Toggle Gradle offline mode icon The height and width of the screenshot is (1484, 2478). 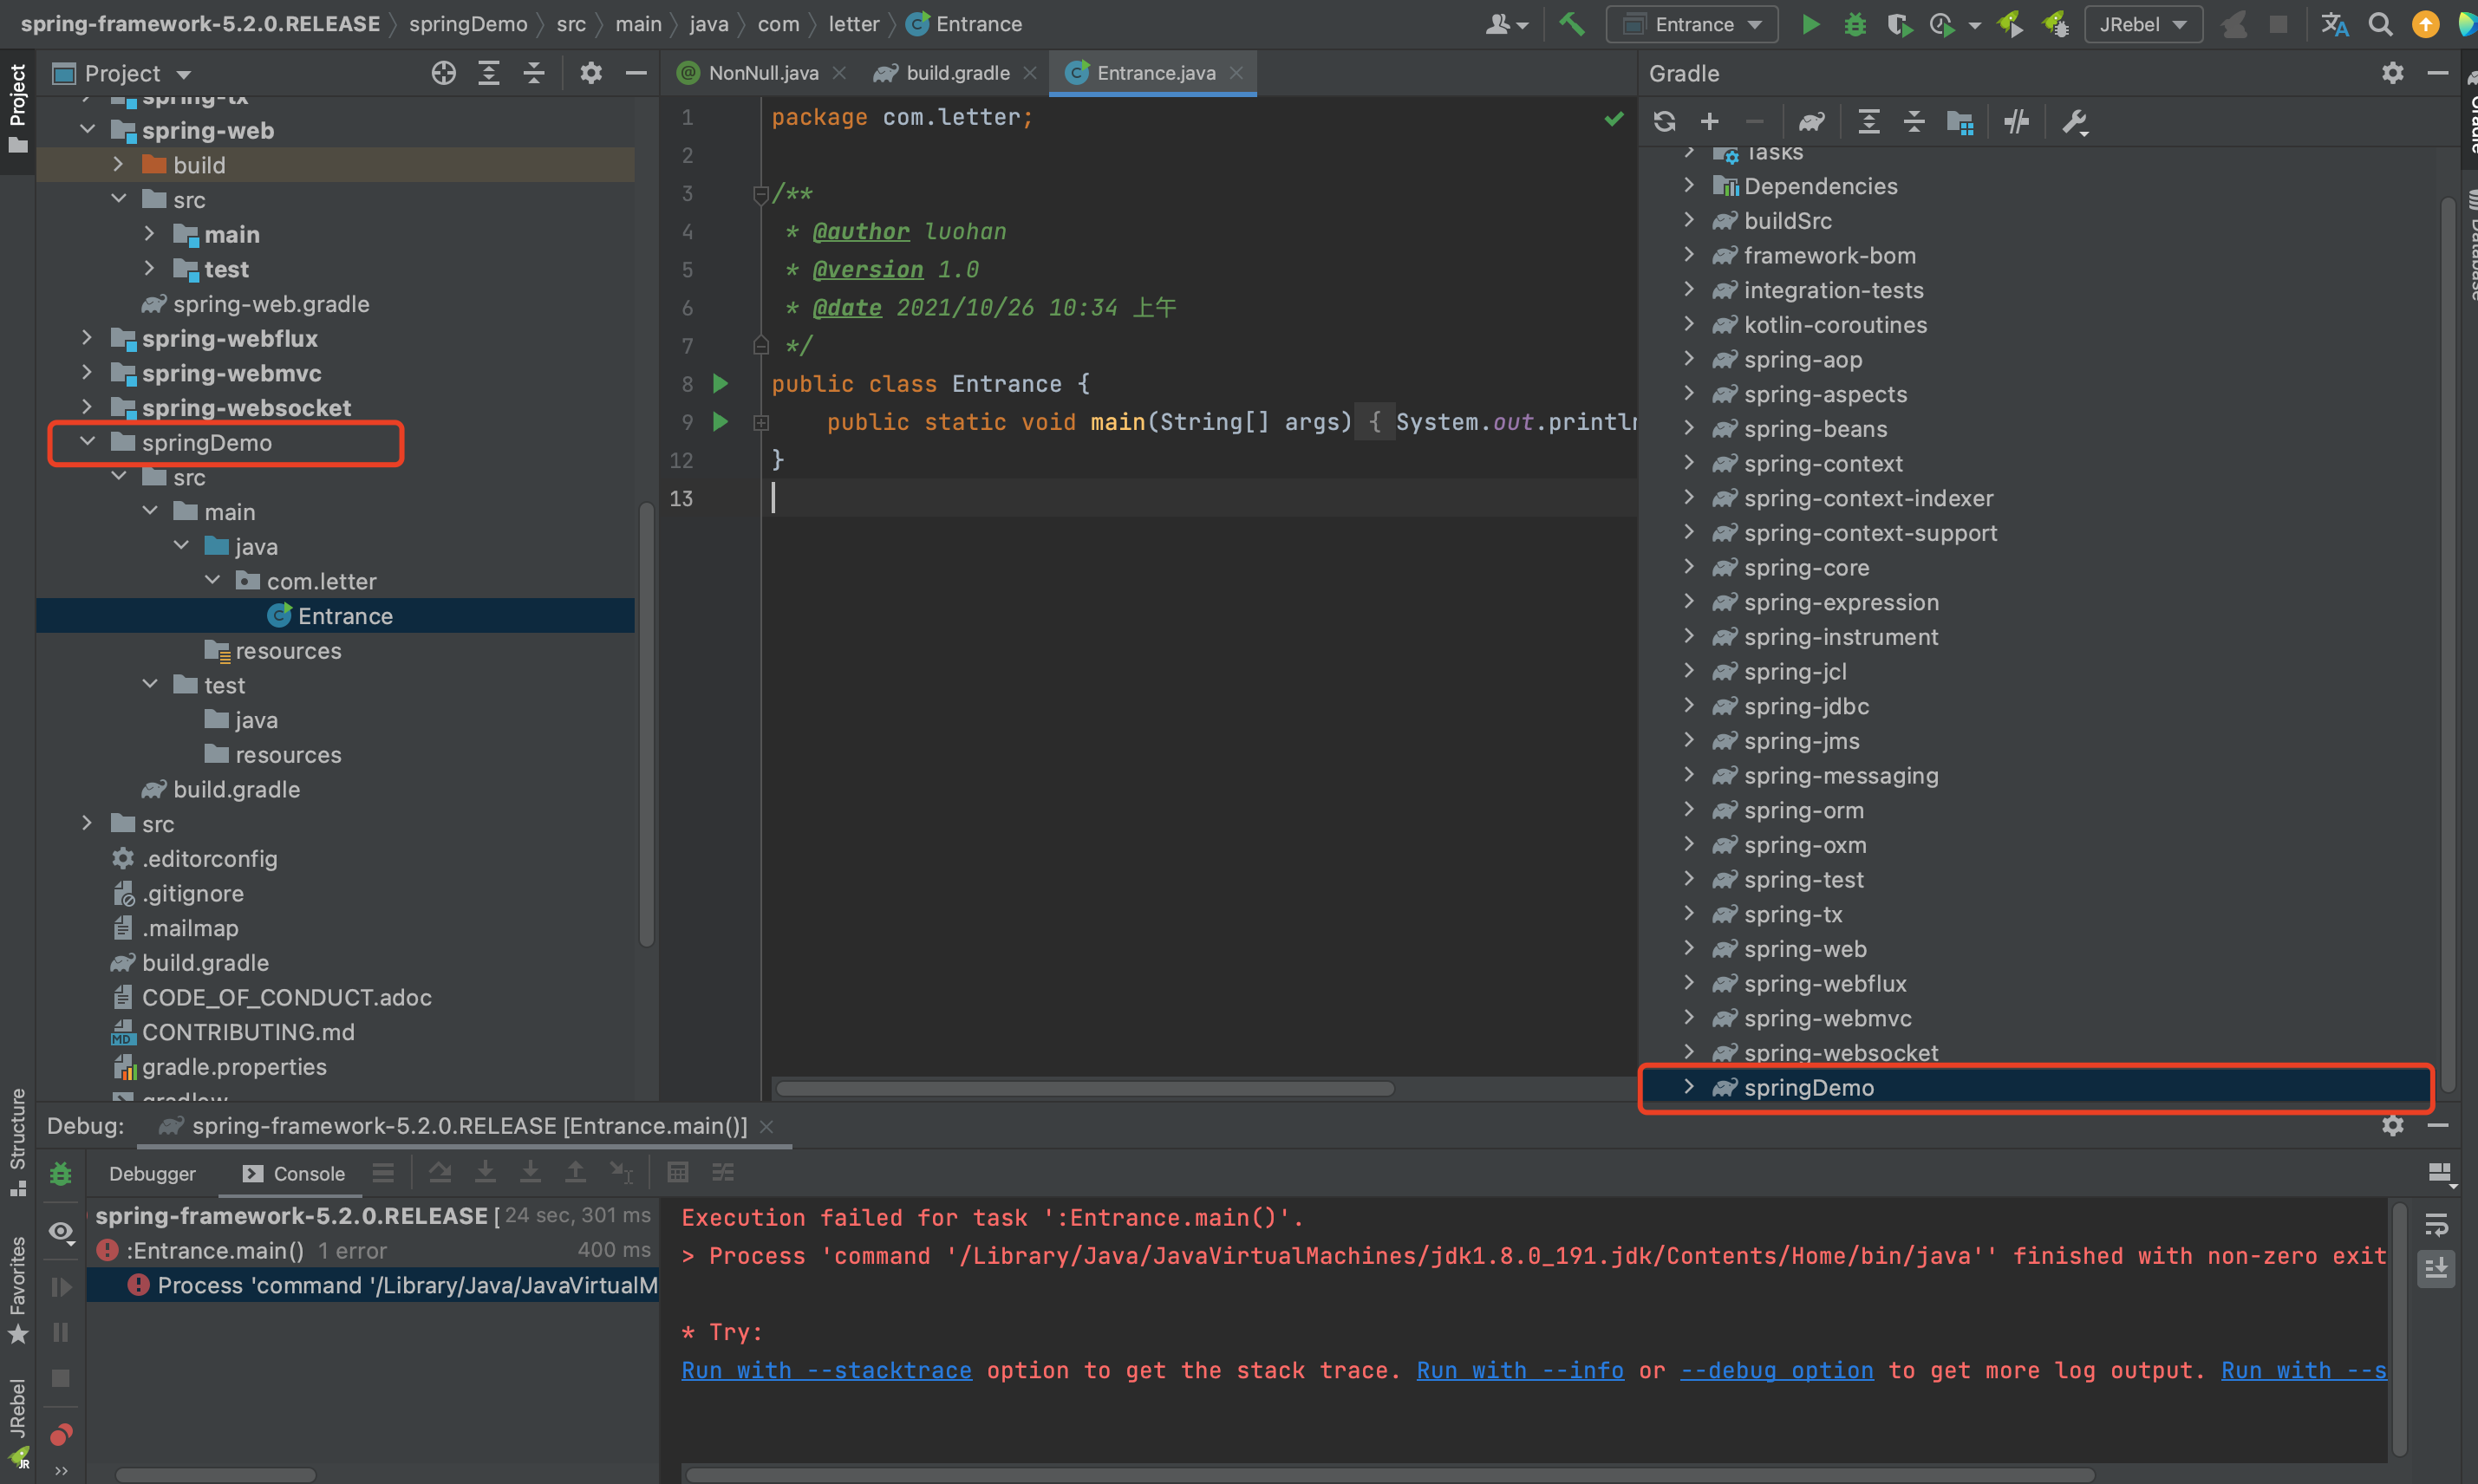click(2016, 122)
